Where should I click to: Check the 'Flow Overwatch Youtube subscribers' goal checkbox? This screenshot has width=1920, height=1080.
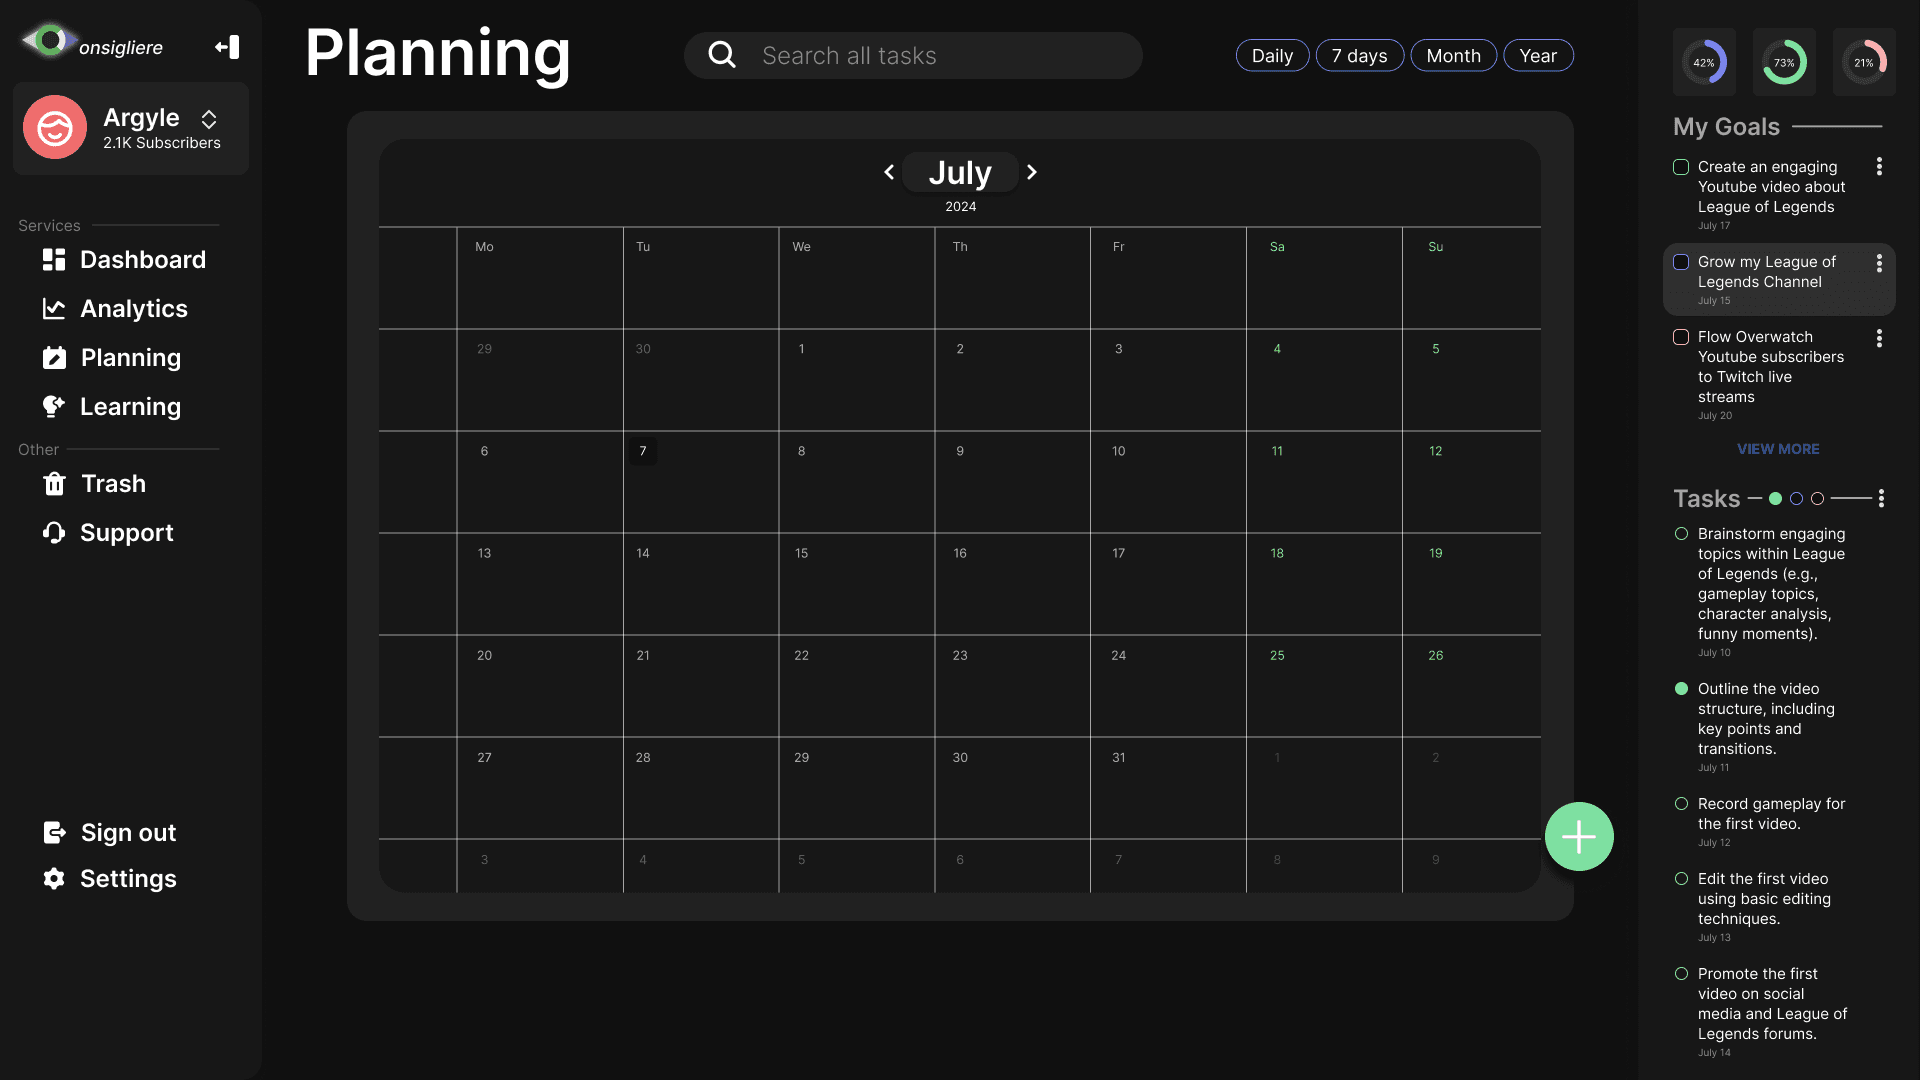click(1681, 337)
